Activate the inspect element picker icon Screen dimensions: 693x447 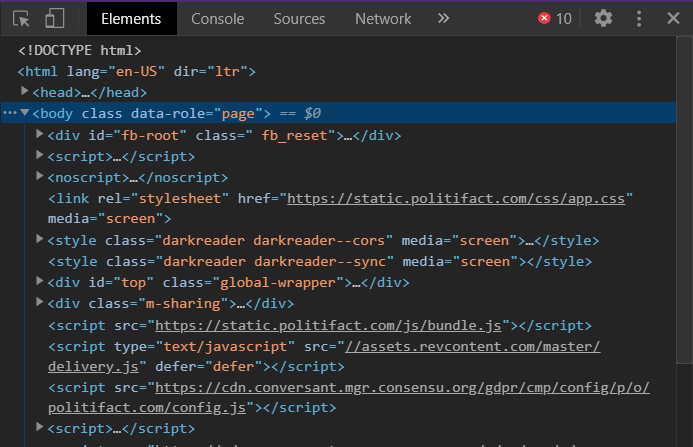pyautogui.click(x=21, y=19)
